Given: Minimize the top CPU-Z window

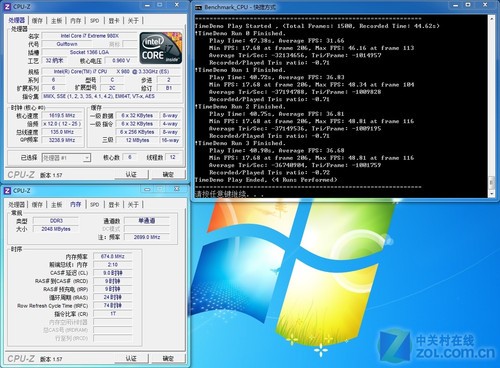Looking at the screenshot, I should pyautogui.click(x=147, y=5).
